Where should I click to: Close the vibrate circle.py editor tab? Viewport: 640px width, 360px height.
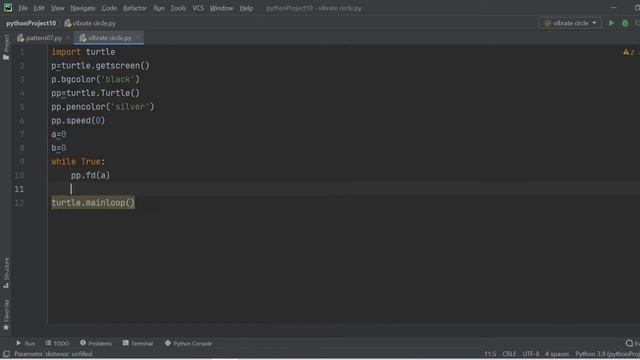138,38
